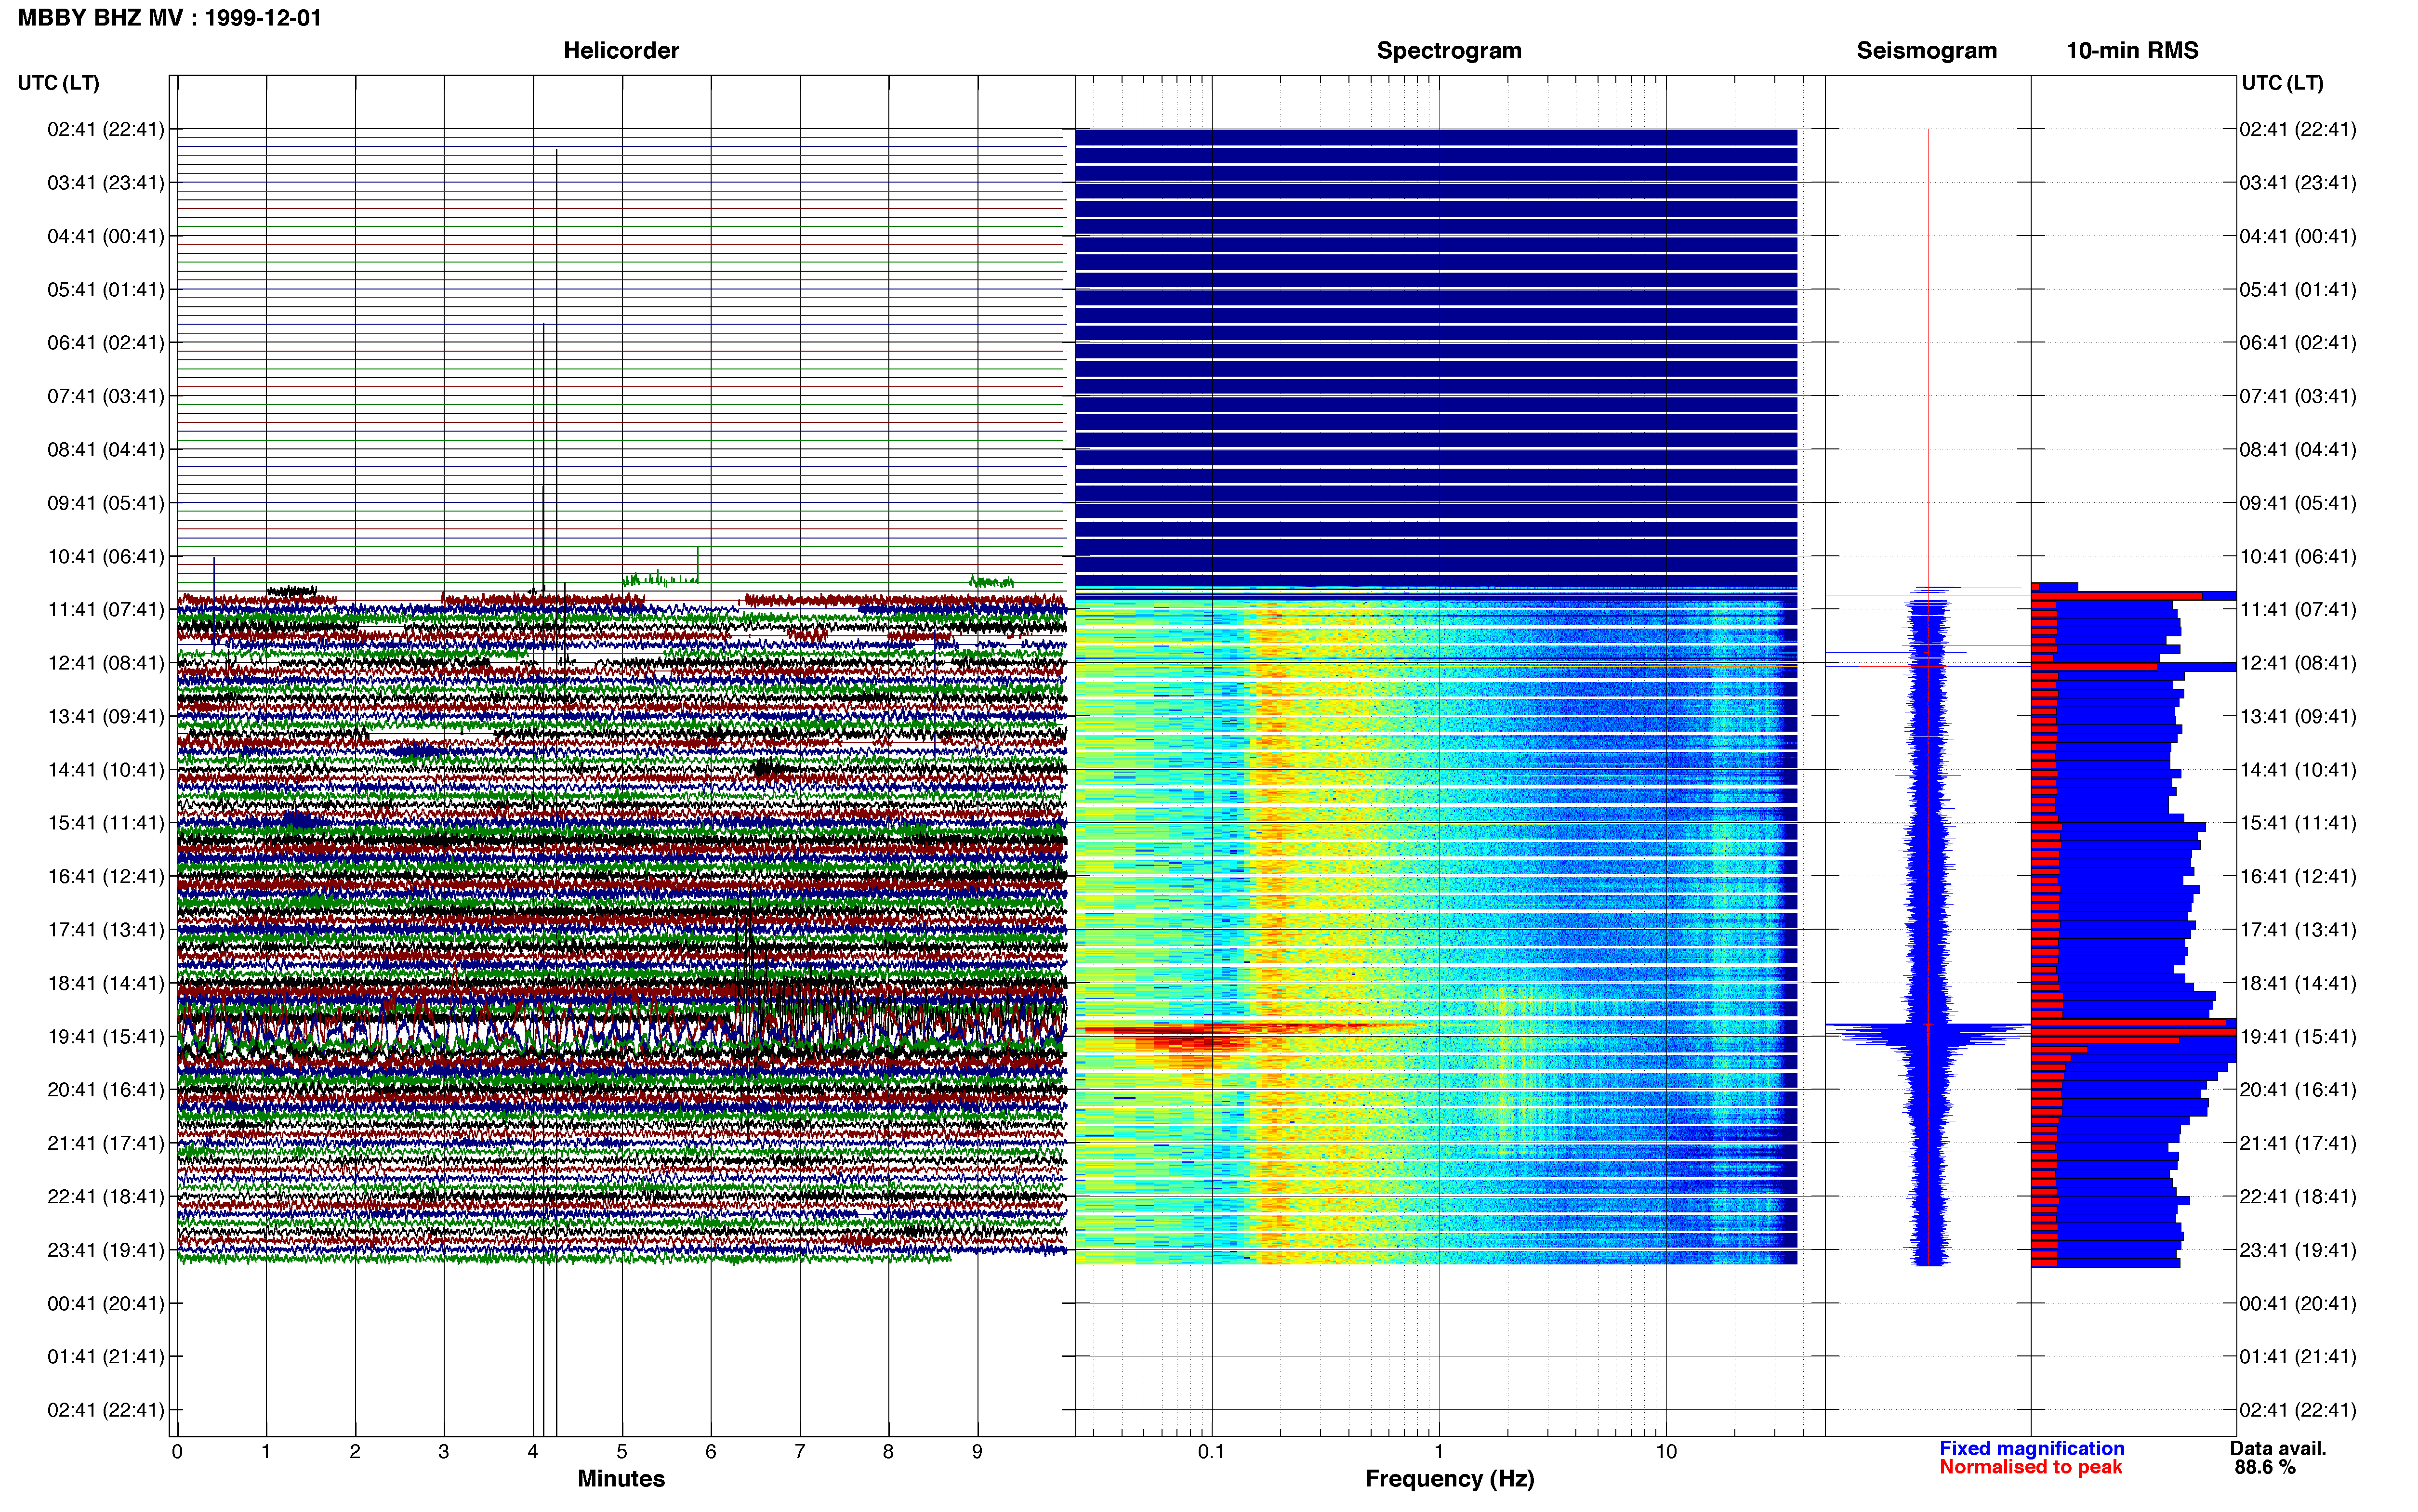Image resolution: width=2418 pixels, height=1512 pixels.
Task: Click the 88.6 % data availability value
Action: (x=2265, y=1467)
